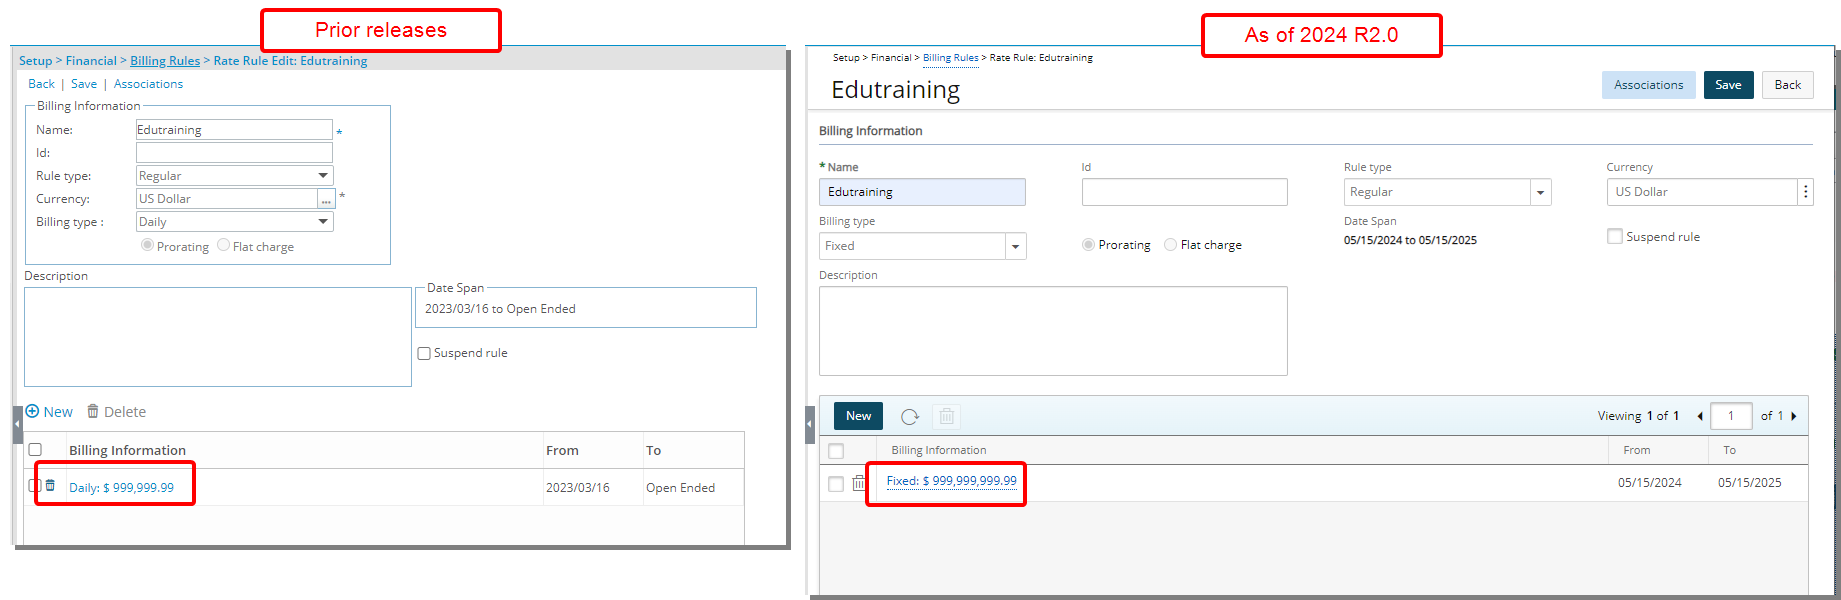Click Back button in 2024 R2.0 header

pos(1787,85)
